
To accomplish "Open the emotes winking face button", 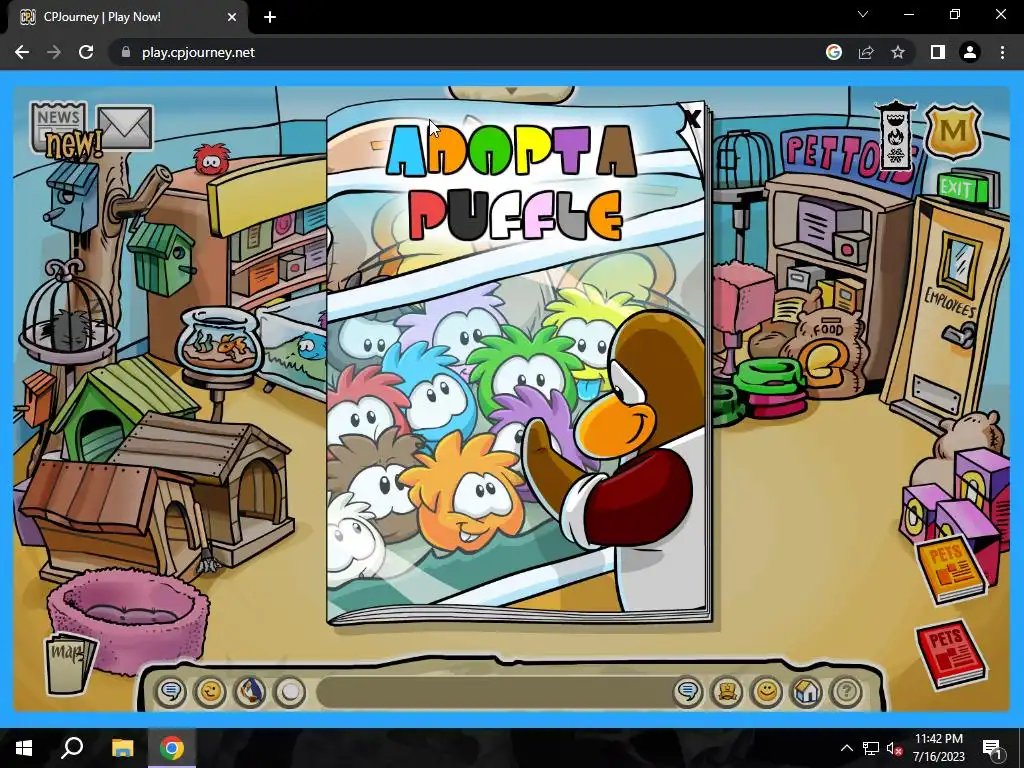I will 210,691.
